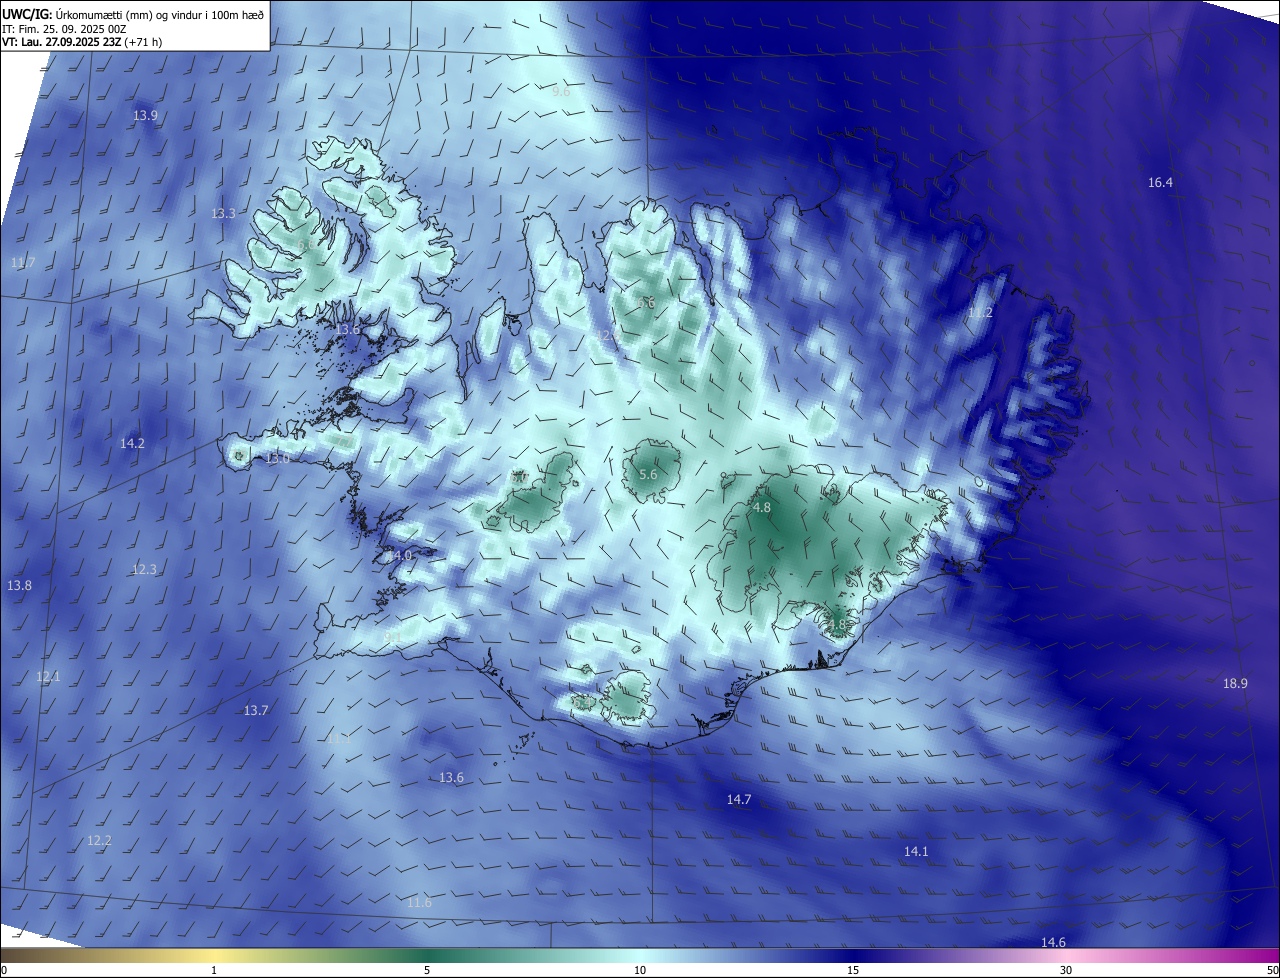Image resolution: width=1280 pixels, height=978 pixels.
Task: Click the 12.1 value on the map
Action: pyautogui.click(x=48, y=677)
